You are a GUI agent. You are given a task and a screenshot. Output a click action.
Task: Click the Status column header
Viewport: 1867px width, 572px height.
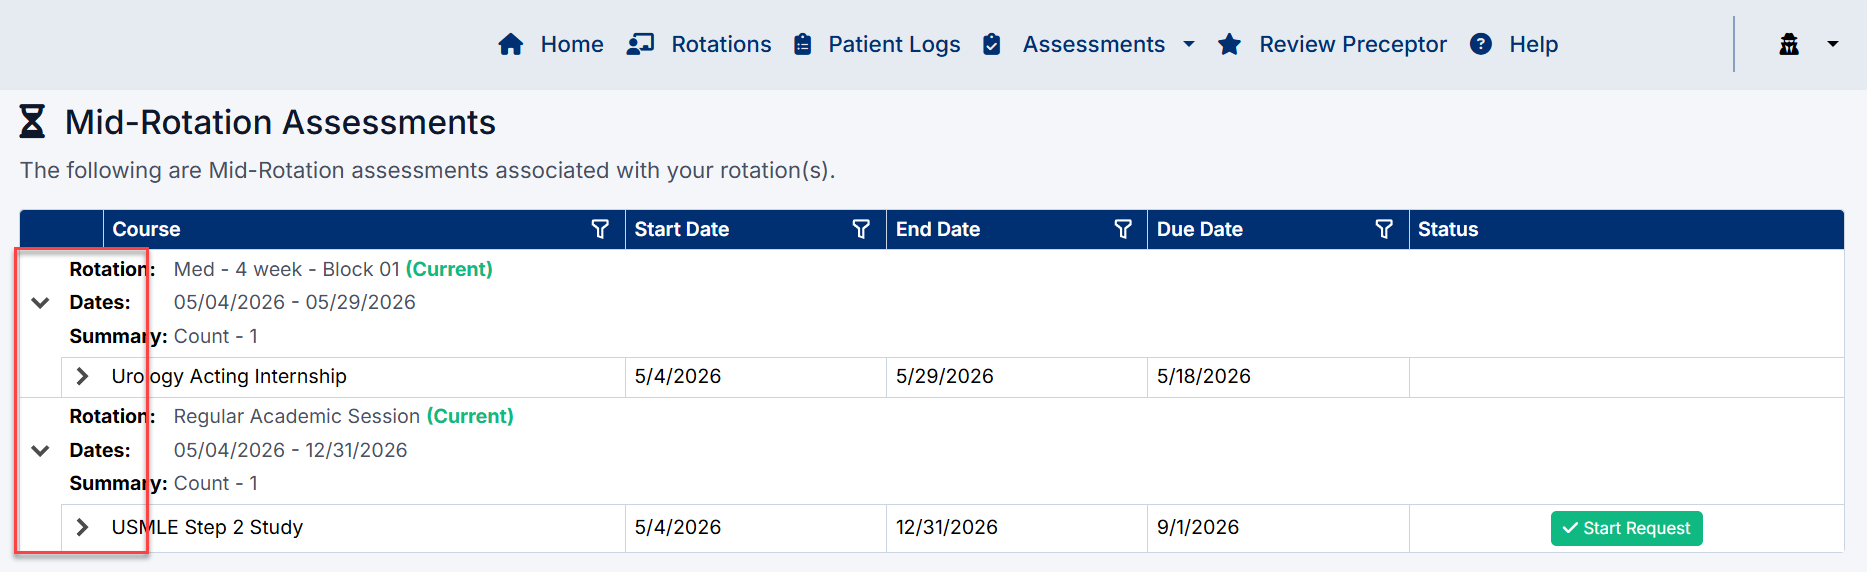click(1447, 229)
